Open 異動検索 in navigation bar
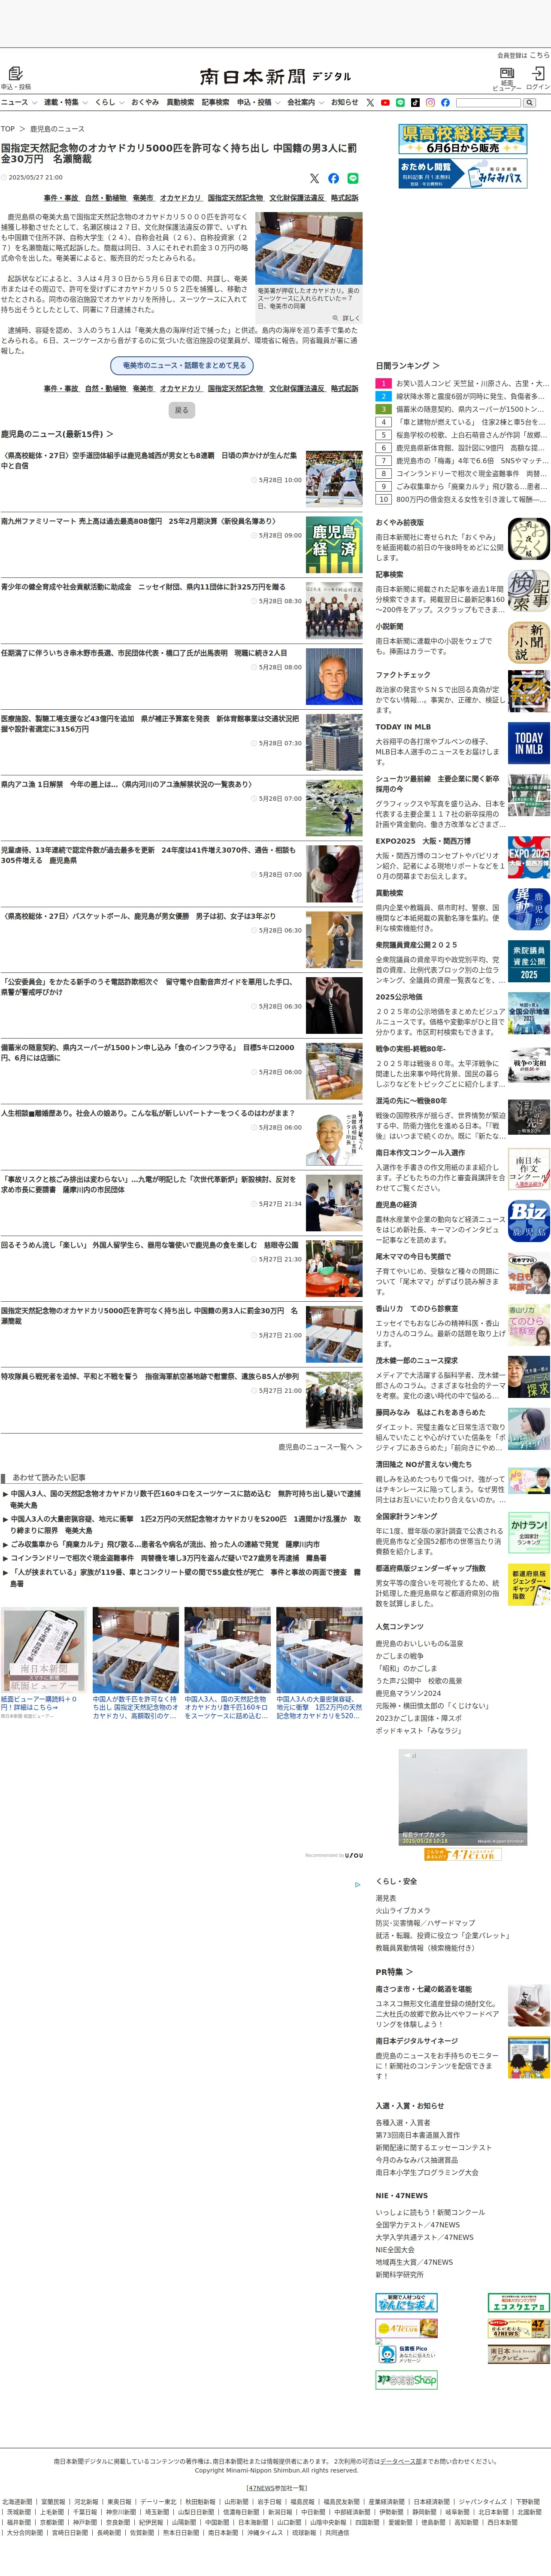Image resolution: width=551 pixels, height=2576 pixels. tap(180, 102)
